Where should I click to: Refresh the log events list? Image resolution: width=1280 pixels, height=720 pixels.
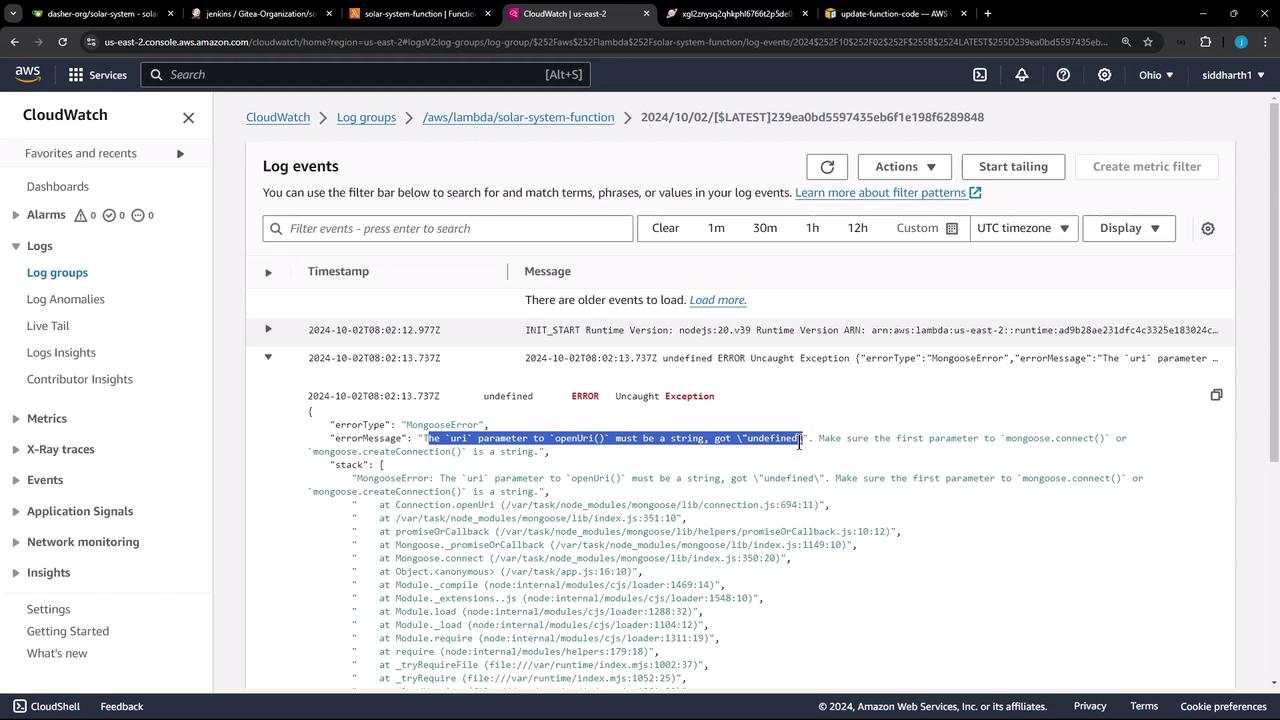click(827, 167)
